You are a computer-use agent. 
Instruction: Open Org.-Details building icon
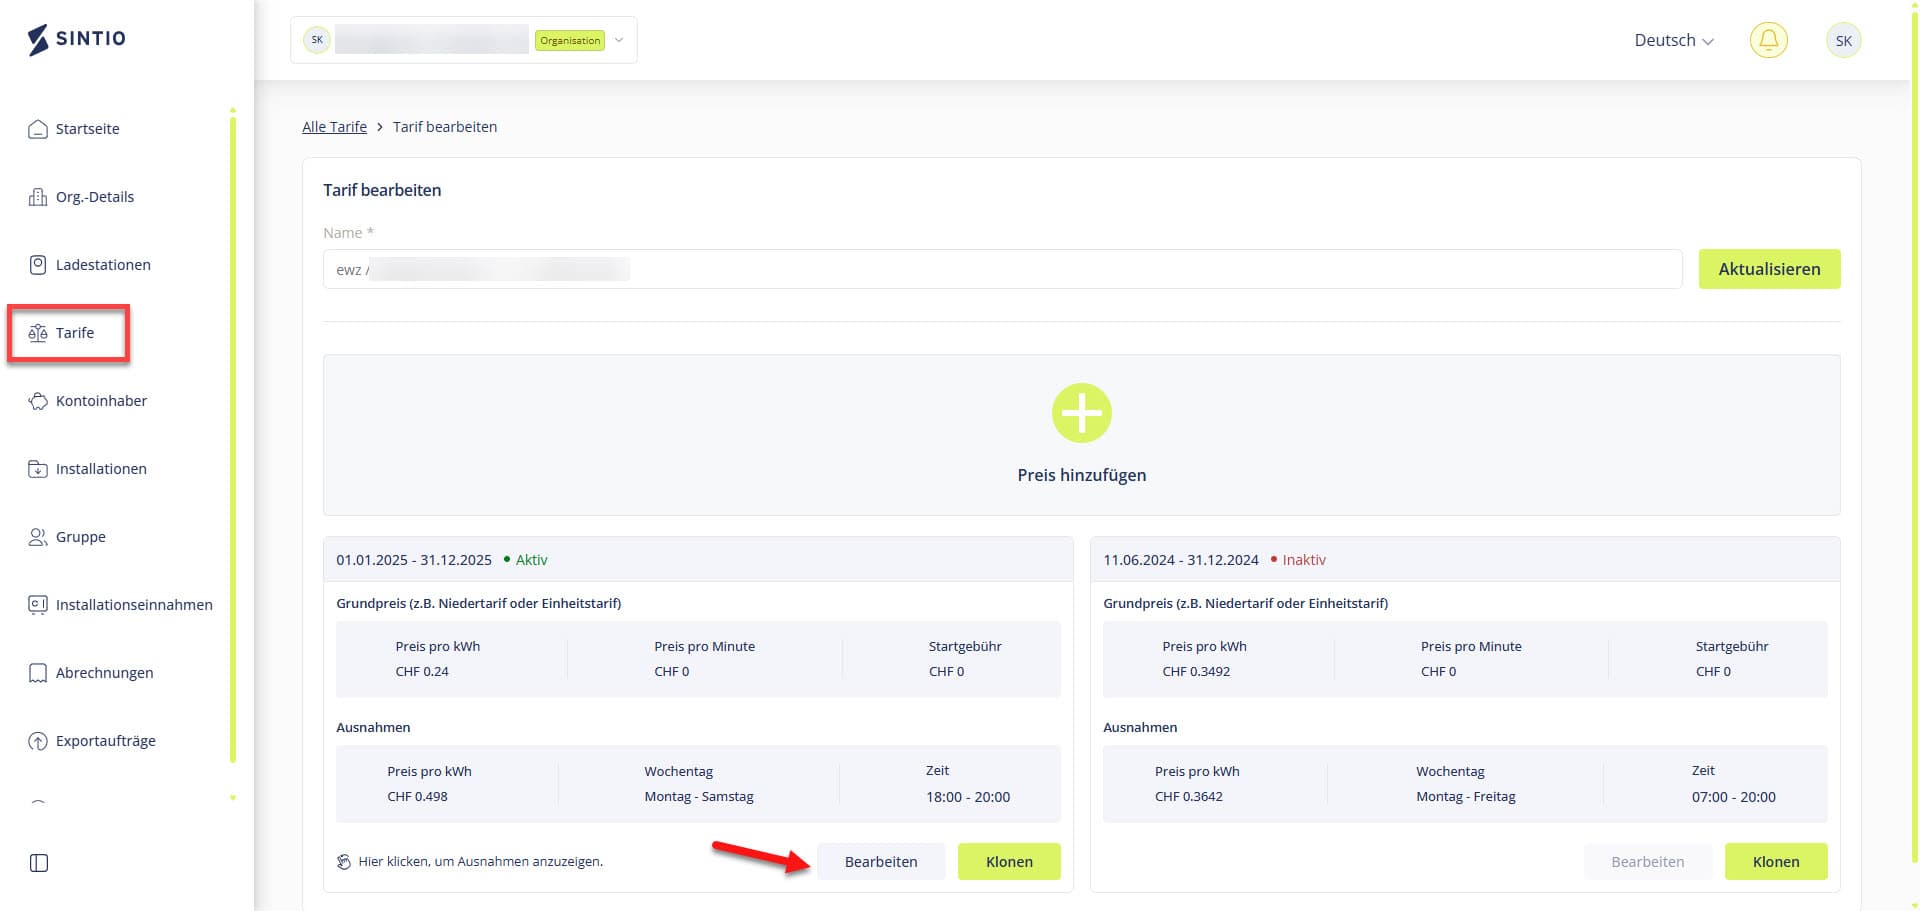pos(38,197)
